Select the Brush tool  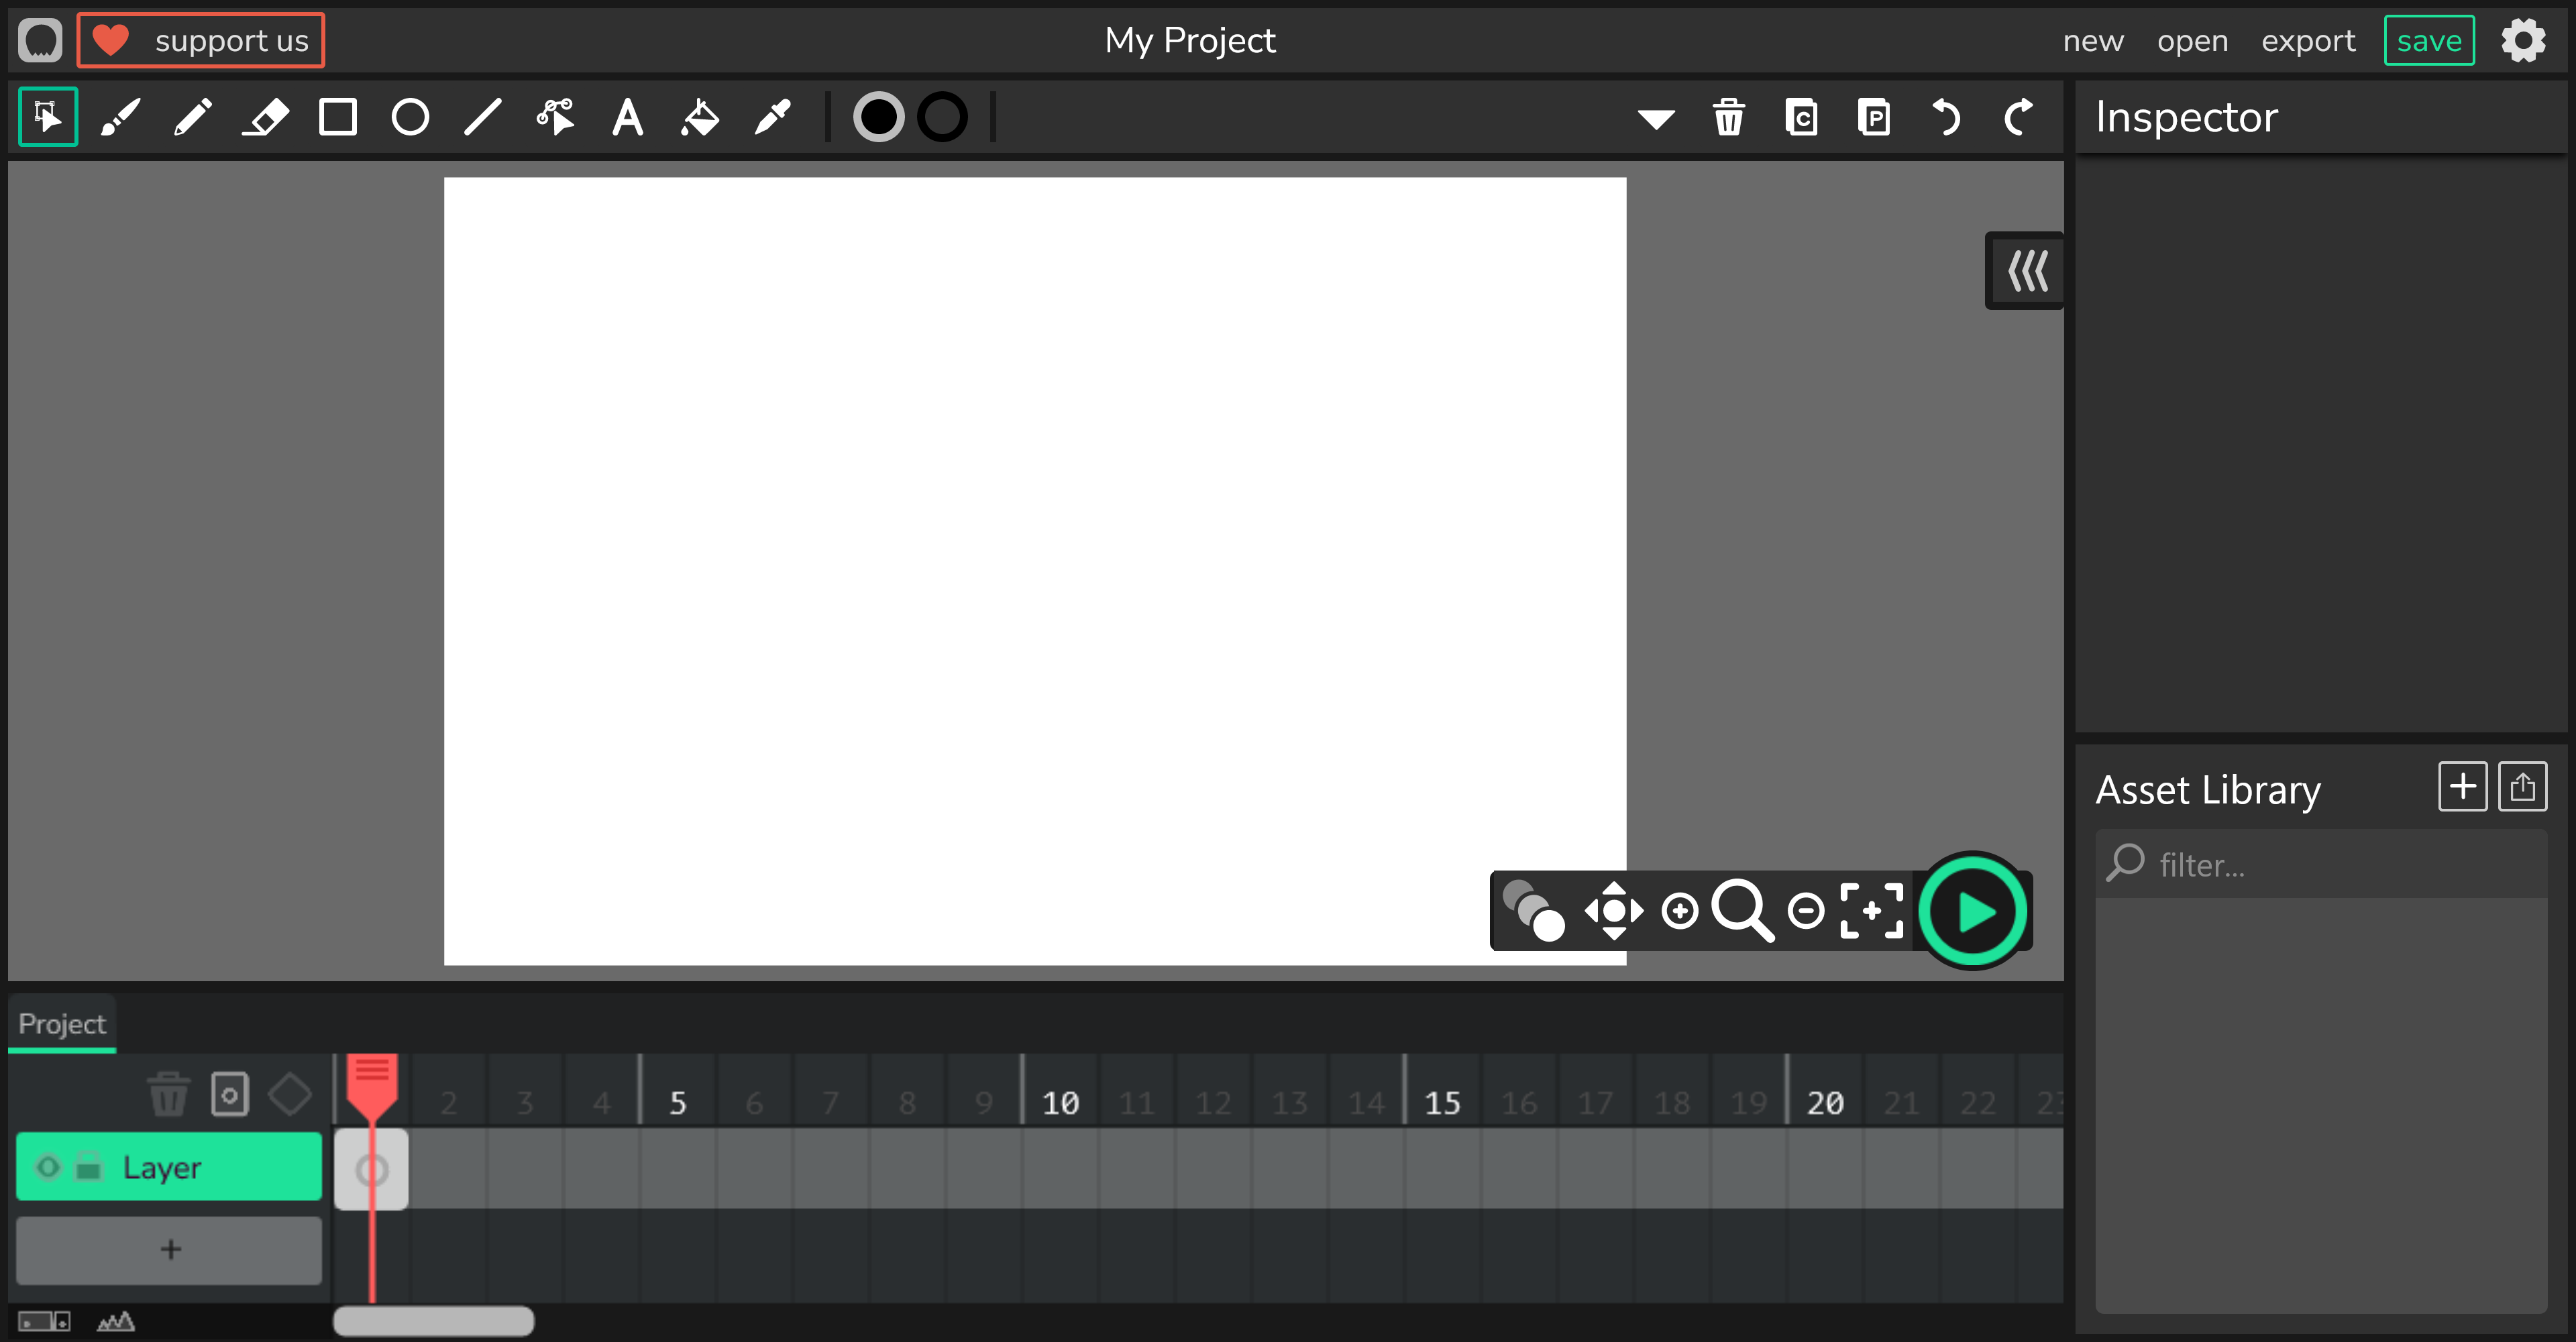[x=119, y=117]
